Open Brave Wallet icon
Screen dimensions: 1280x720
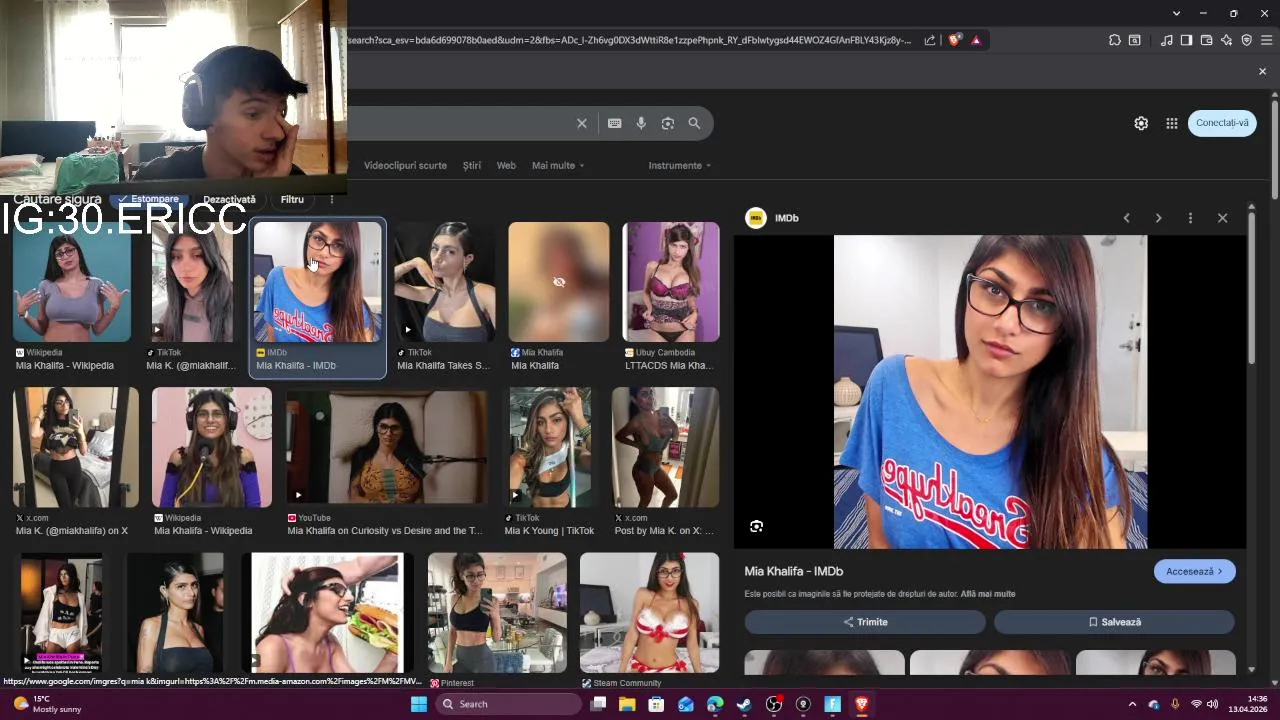pos(1206,40)
